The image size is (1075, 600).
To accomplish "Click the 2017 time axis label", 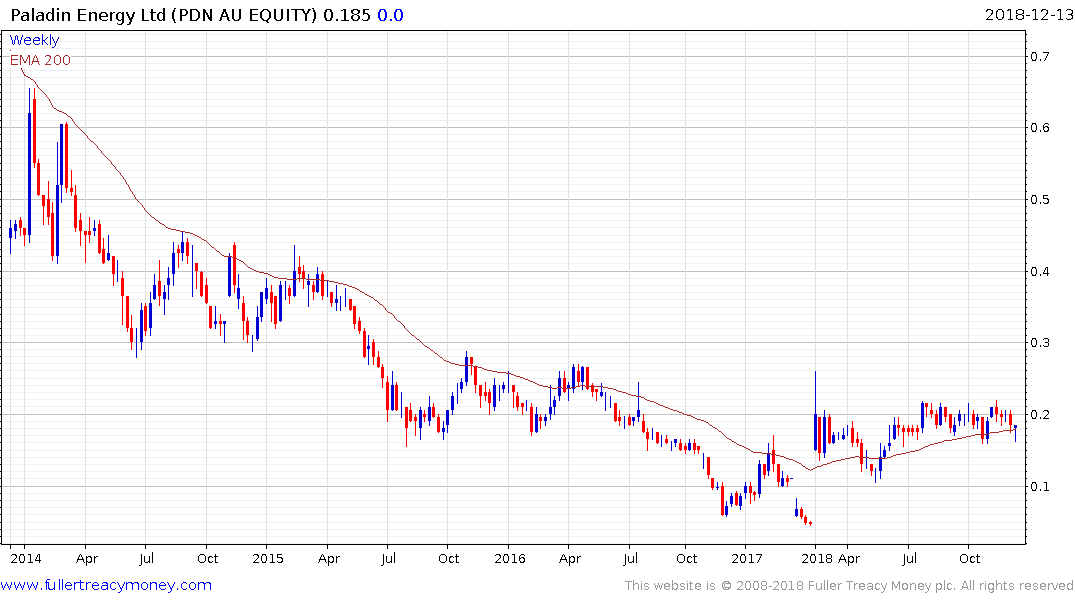I will 747,558.
